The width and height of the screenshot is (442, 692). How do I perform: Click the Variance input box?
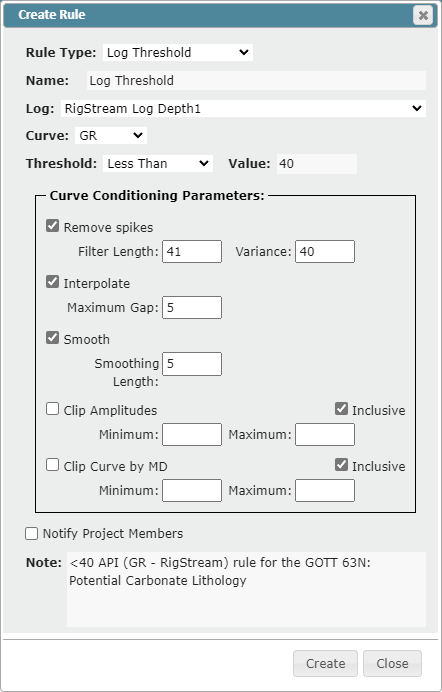[x=325, y=252]
